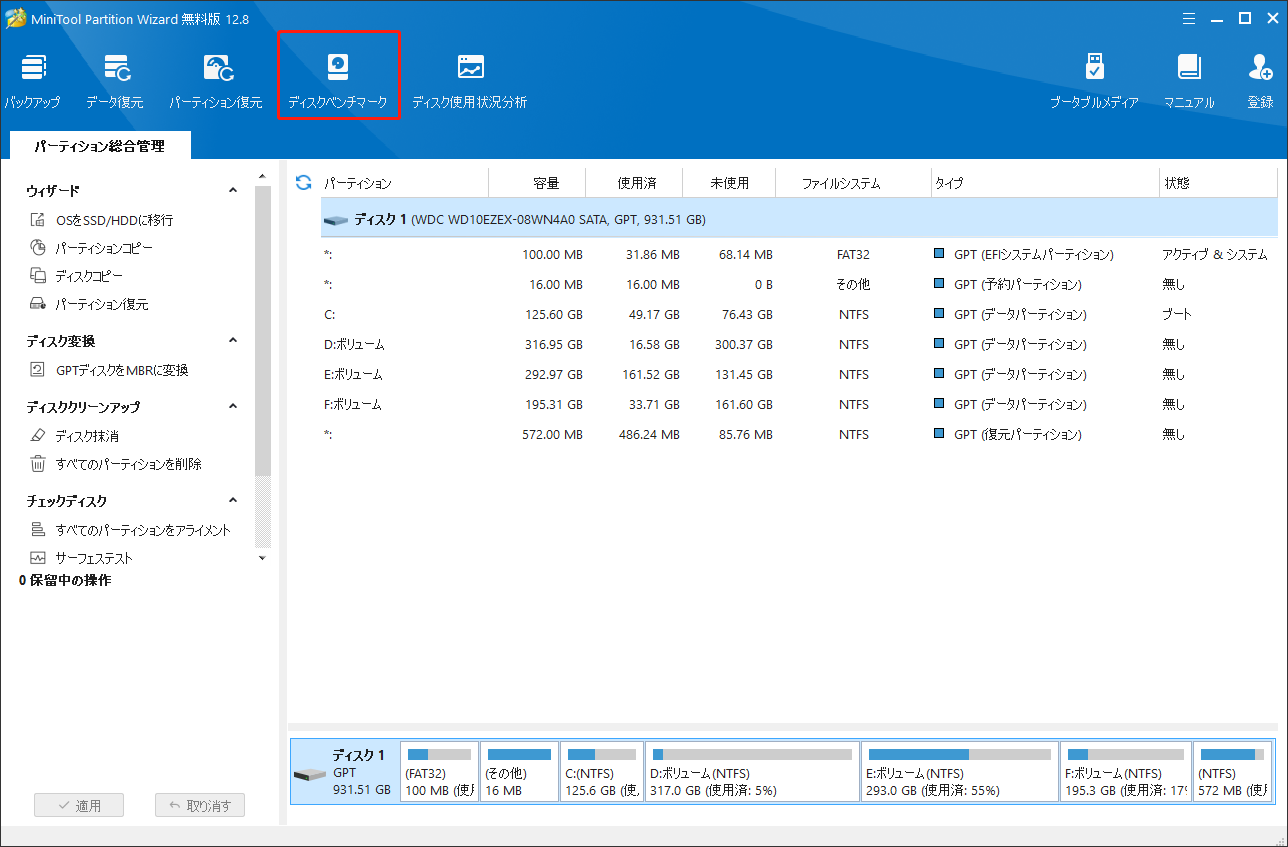Viewport: 1288px width, 847px height.
Task: Click the ディスク 1 GPT disk map icon
Action: pyautogui.click(x=309, y=776)
